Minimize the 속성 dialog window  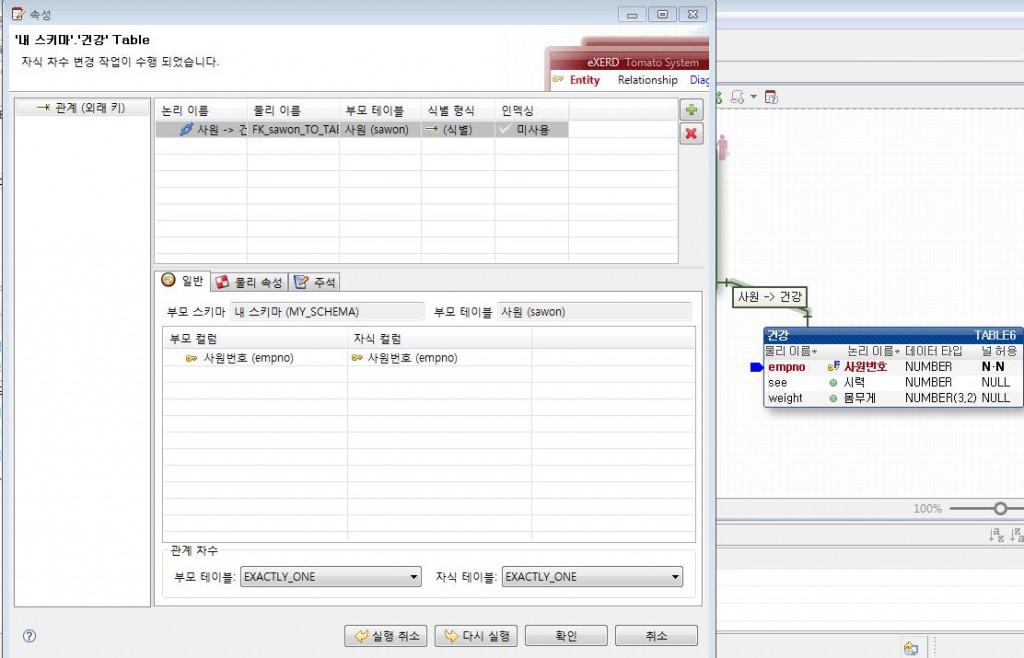pos(632,14)
